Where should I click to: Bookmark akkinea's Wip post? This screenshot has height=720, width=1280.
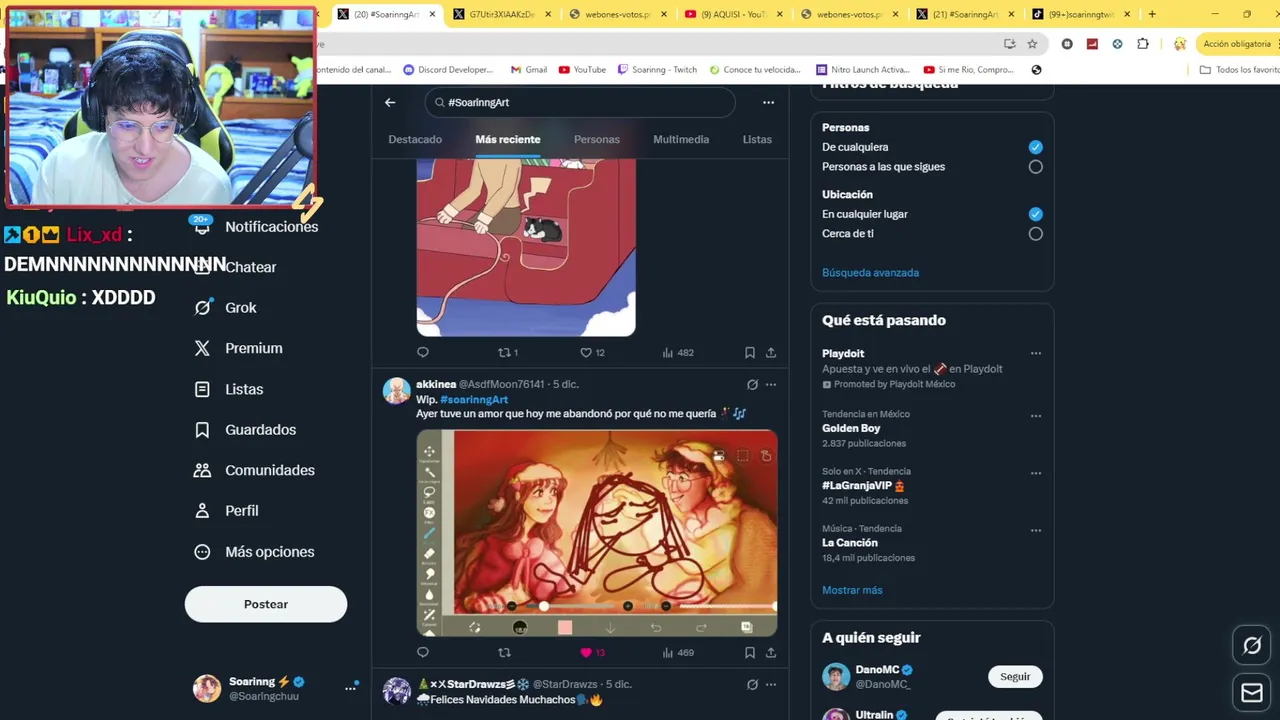tap(749, 652)
